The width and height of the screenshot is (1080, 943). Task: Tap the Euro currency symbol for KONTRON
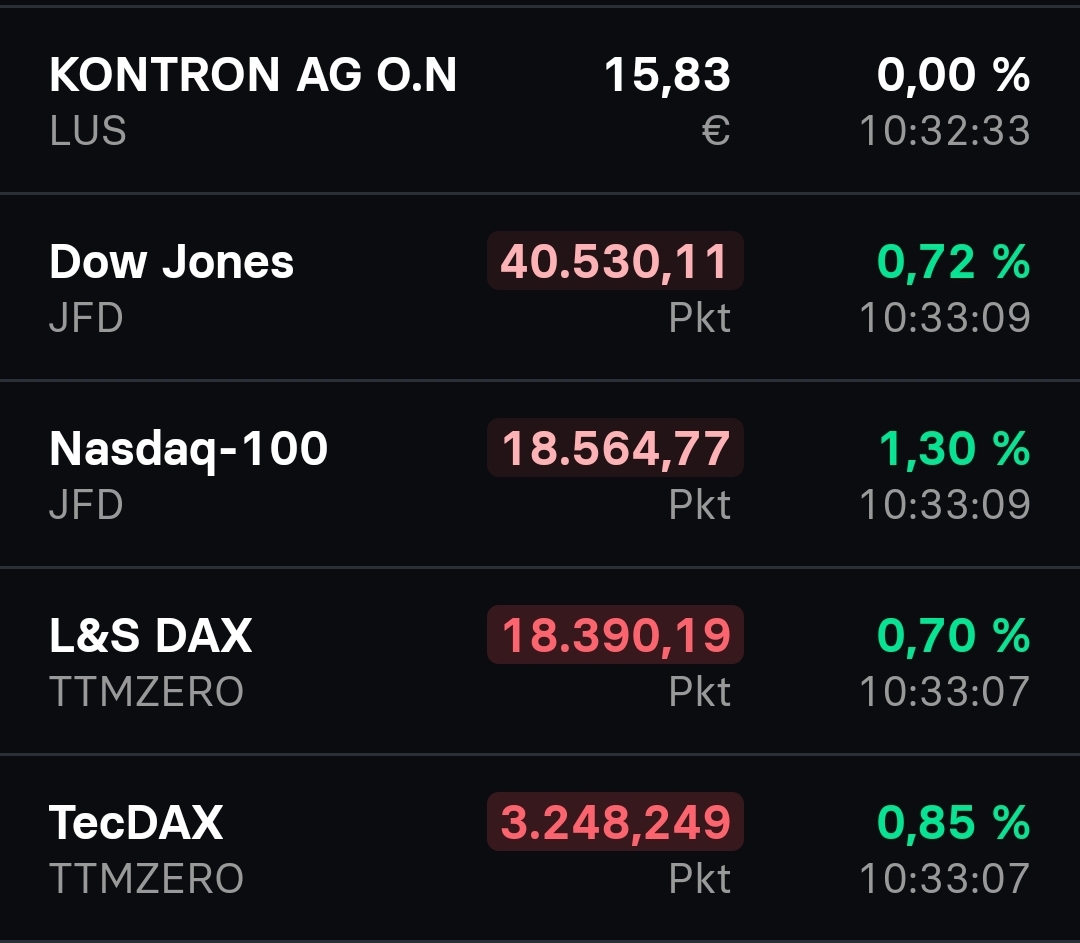tap(716, 131)
